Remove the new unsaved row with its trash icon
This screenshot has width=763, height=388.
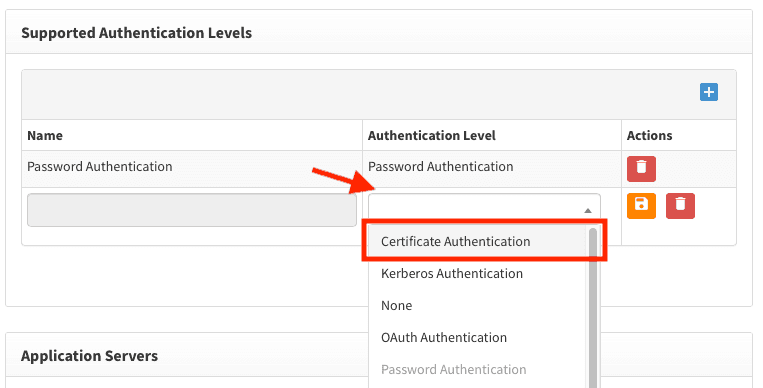[680, 205]
